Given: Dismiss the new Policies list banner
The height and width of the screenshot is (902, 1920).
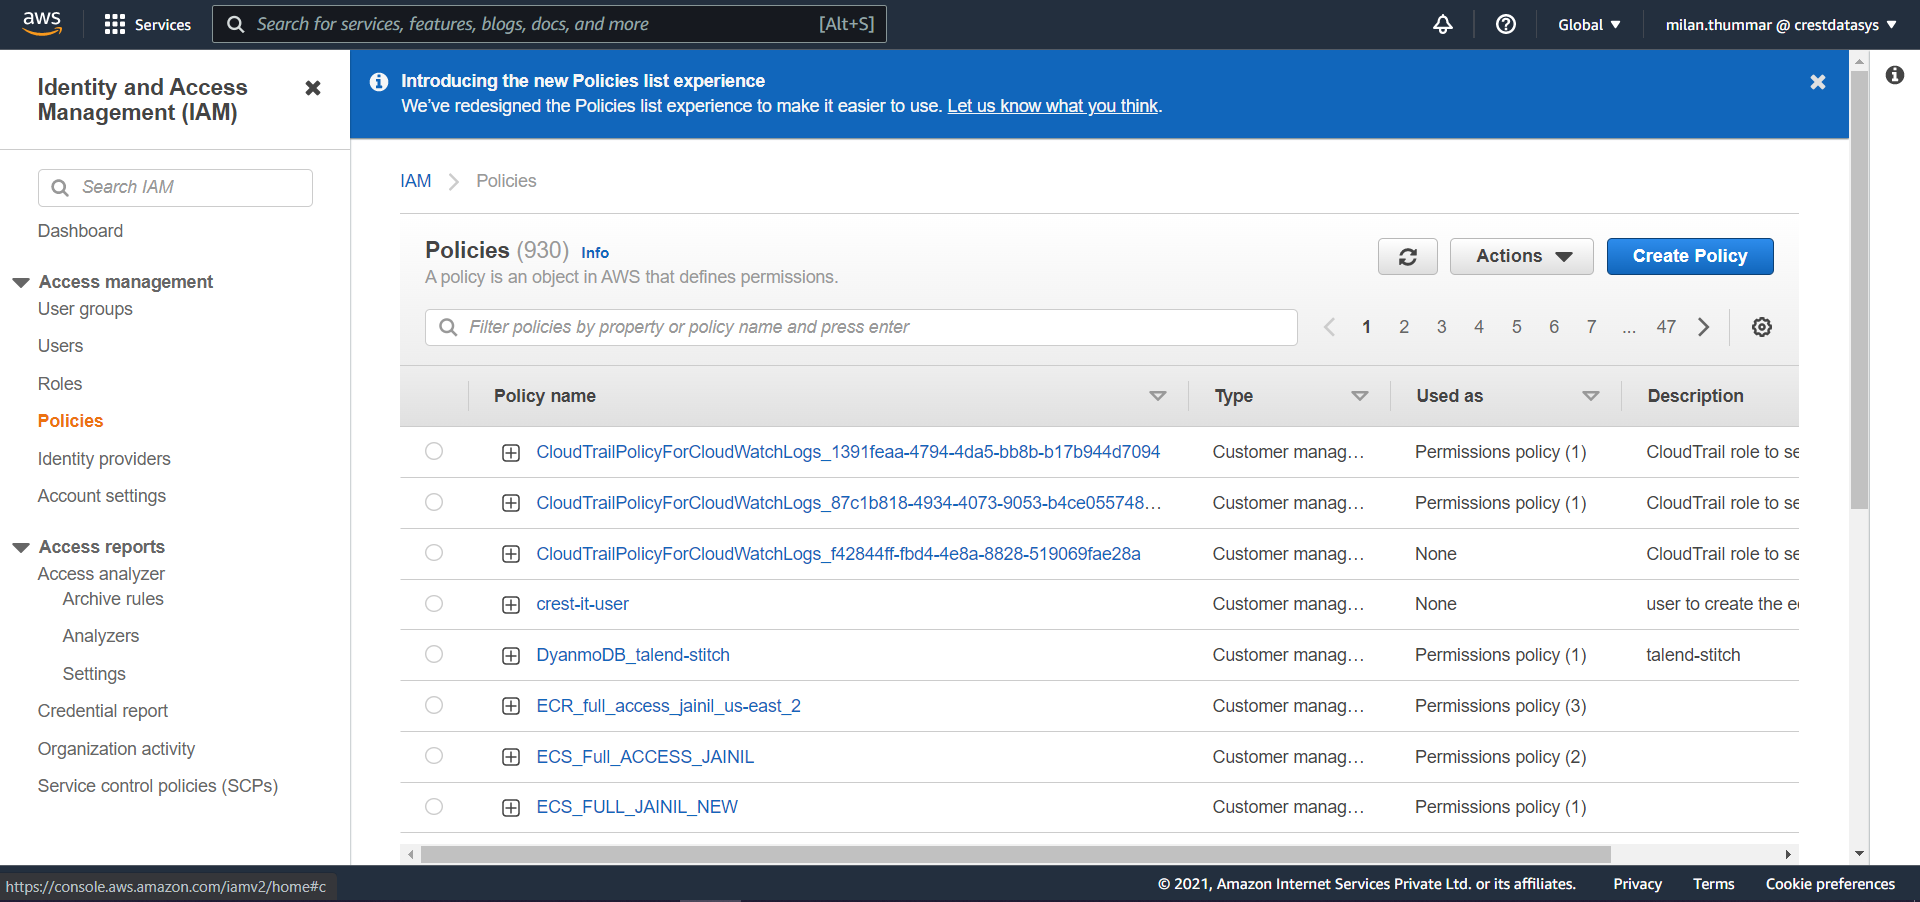Looking at the screenshot, I should pyautogui.click(x=1818, y=82).
